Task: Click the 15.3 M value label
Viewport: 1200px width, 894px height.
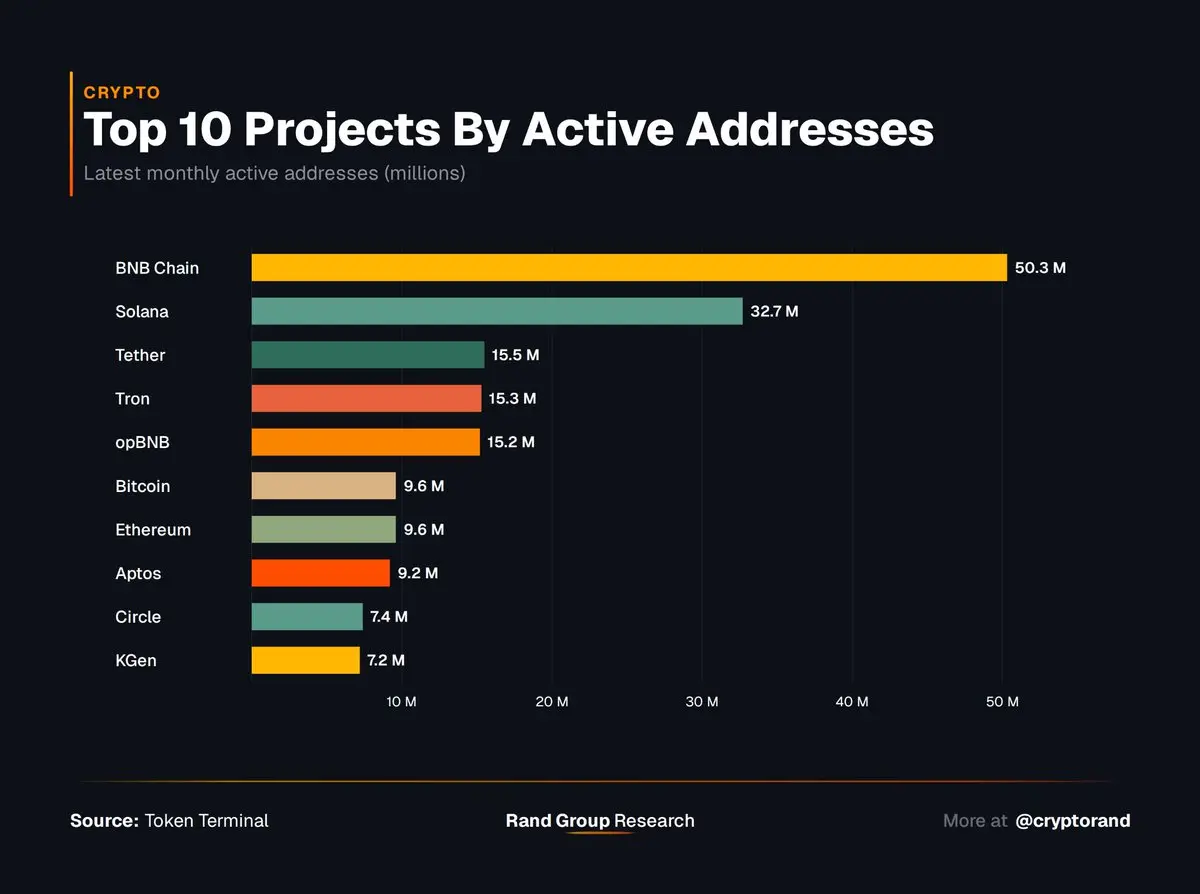Action: point(513,398)
